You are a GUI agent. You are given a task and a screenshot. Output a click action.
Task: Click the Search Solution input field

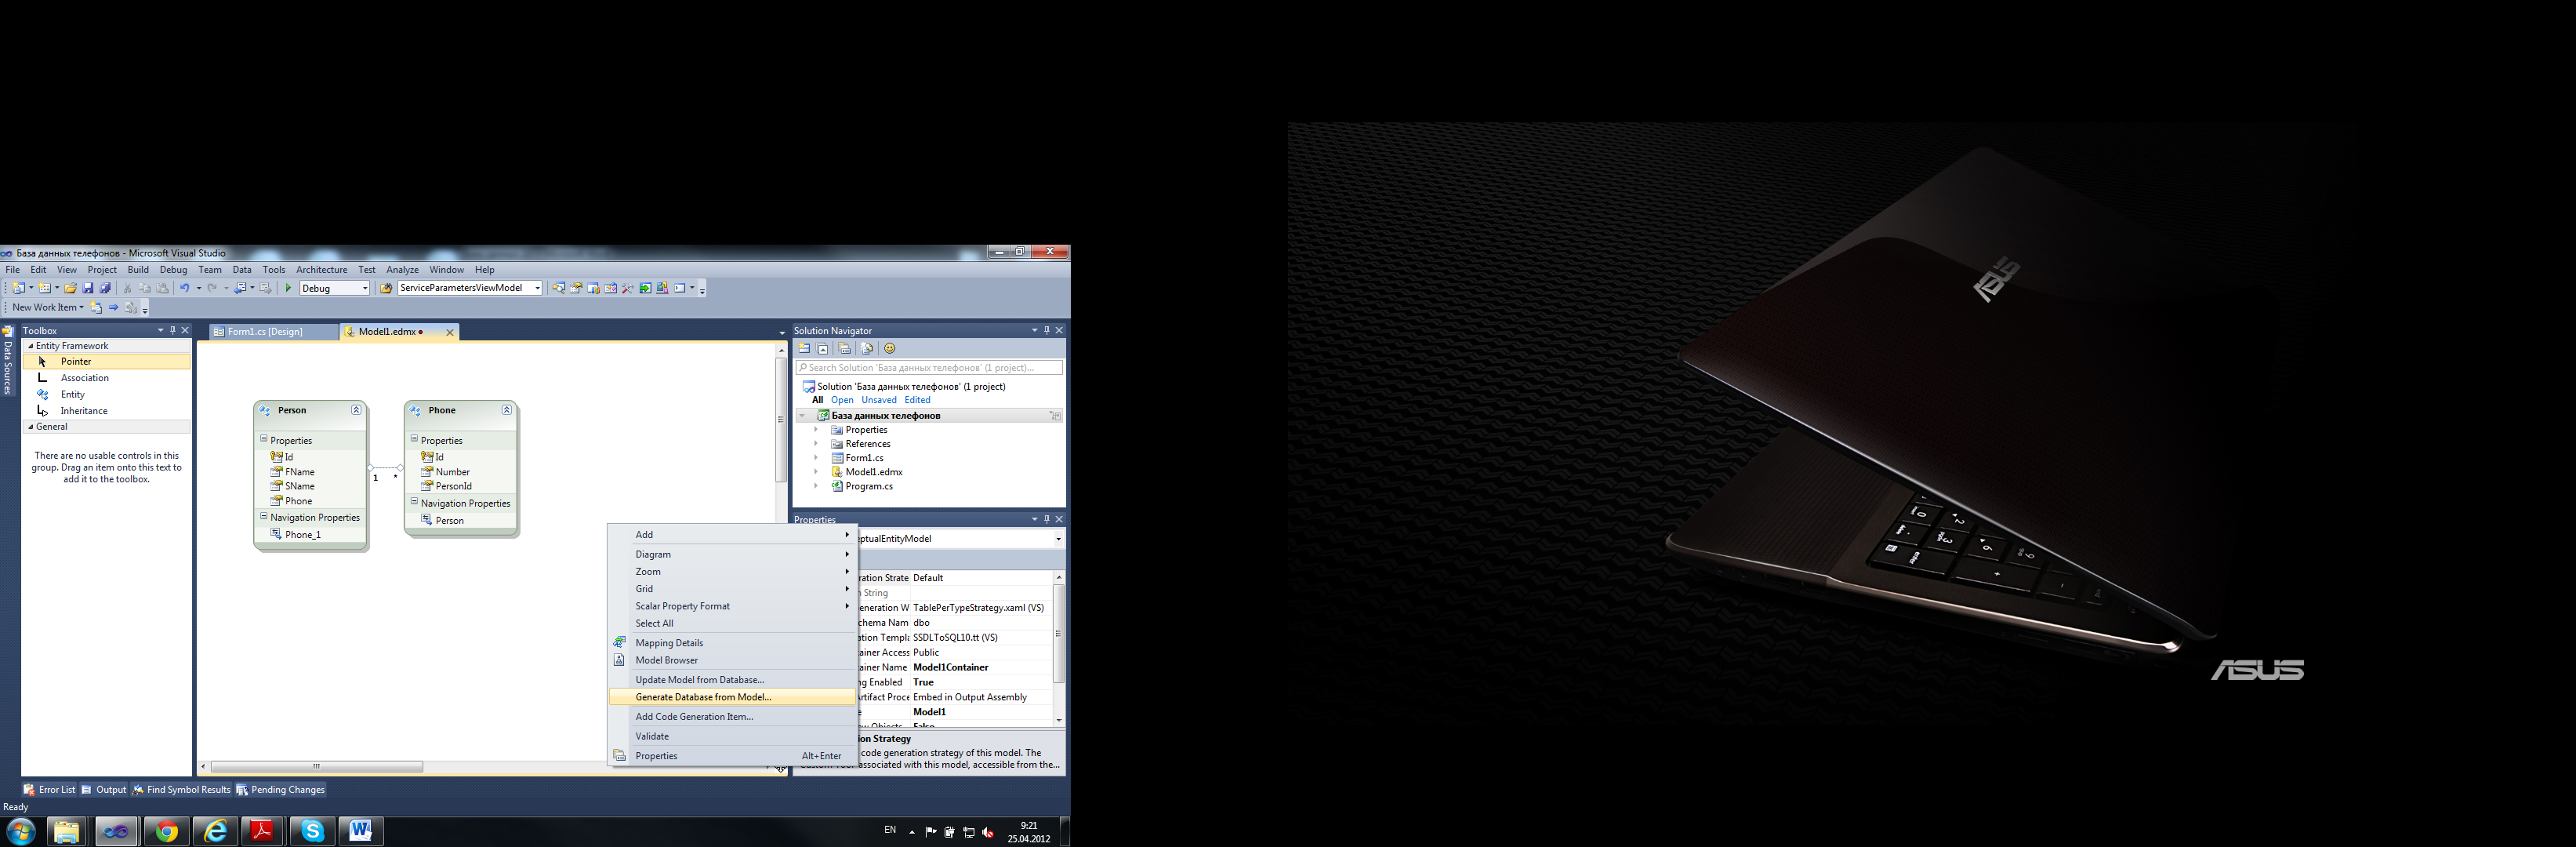click(929, 368)
